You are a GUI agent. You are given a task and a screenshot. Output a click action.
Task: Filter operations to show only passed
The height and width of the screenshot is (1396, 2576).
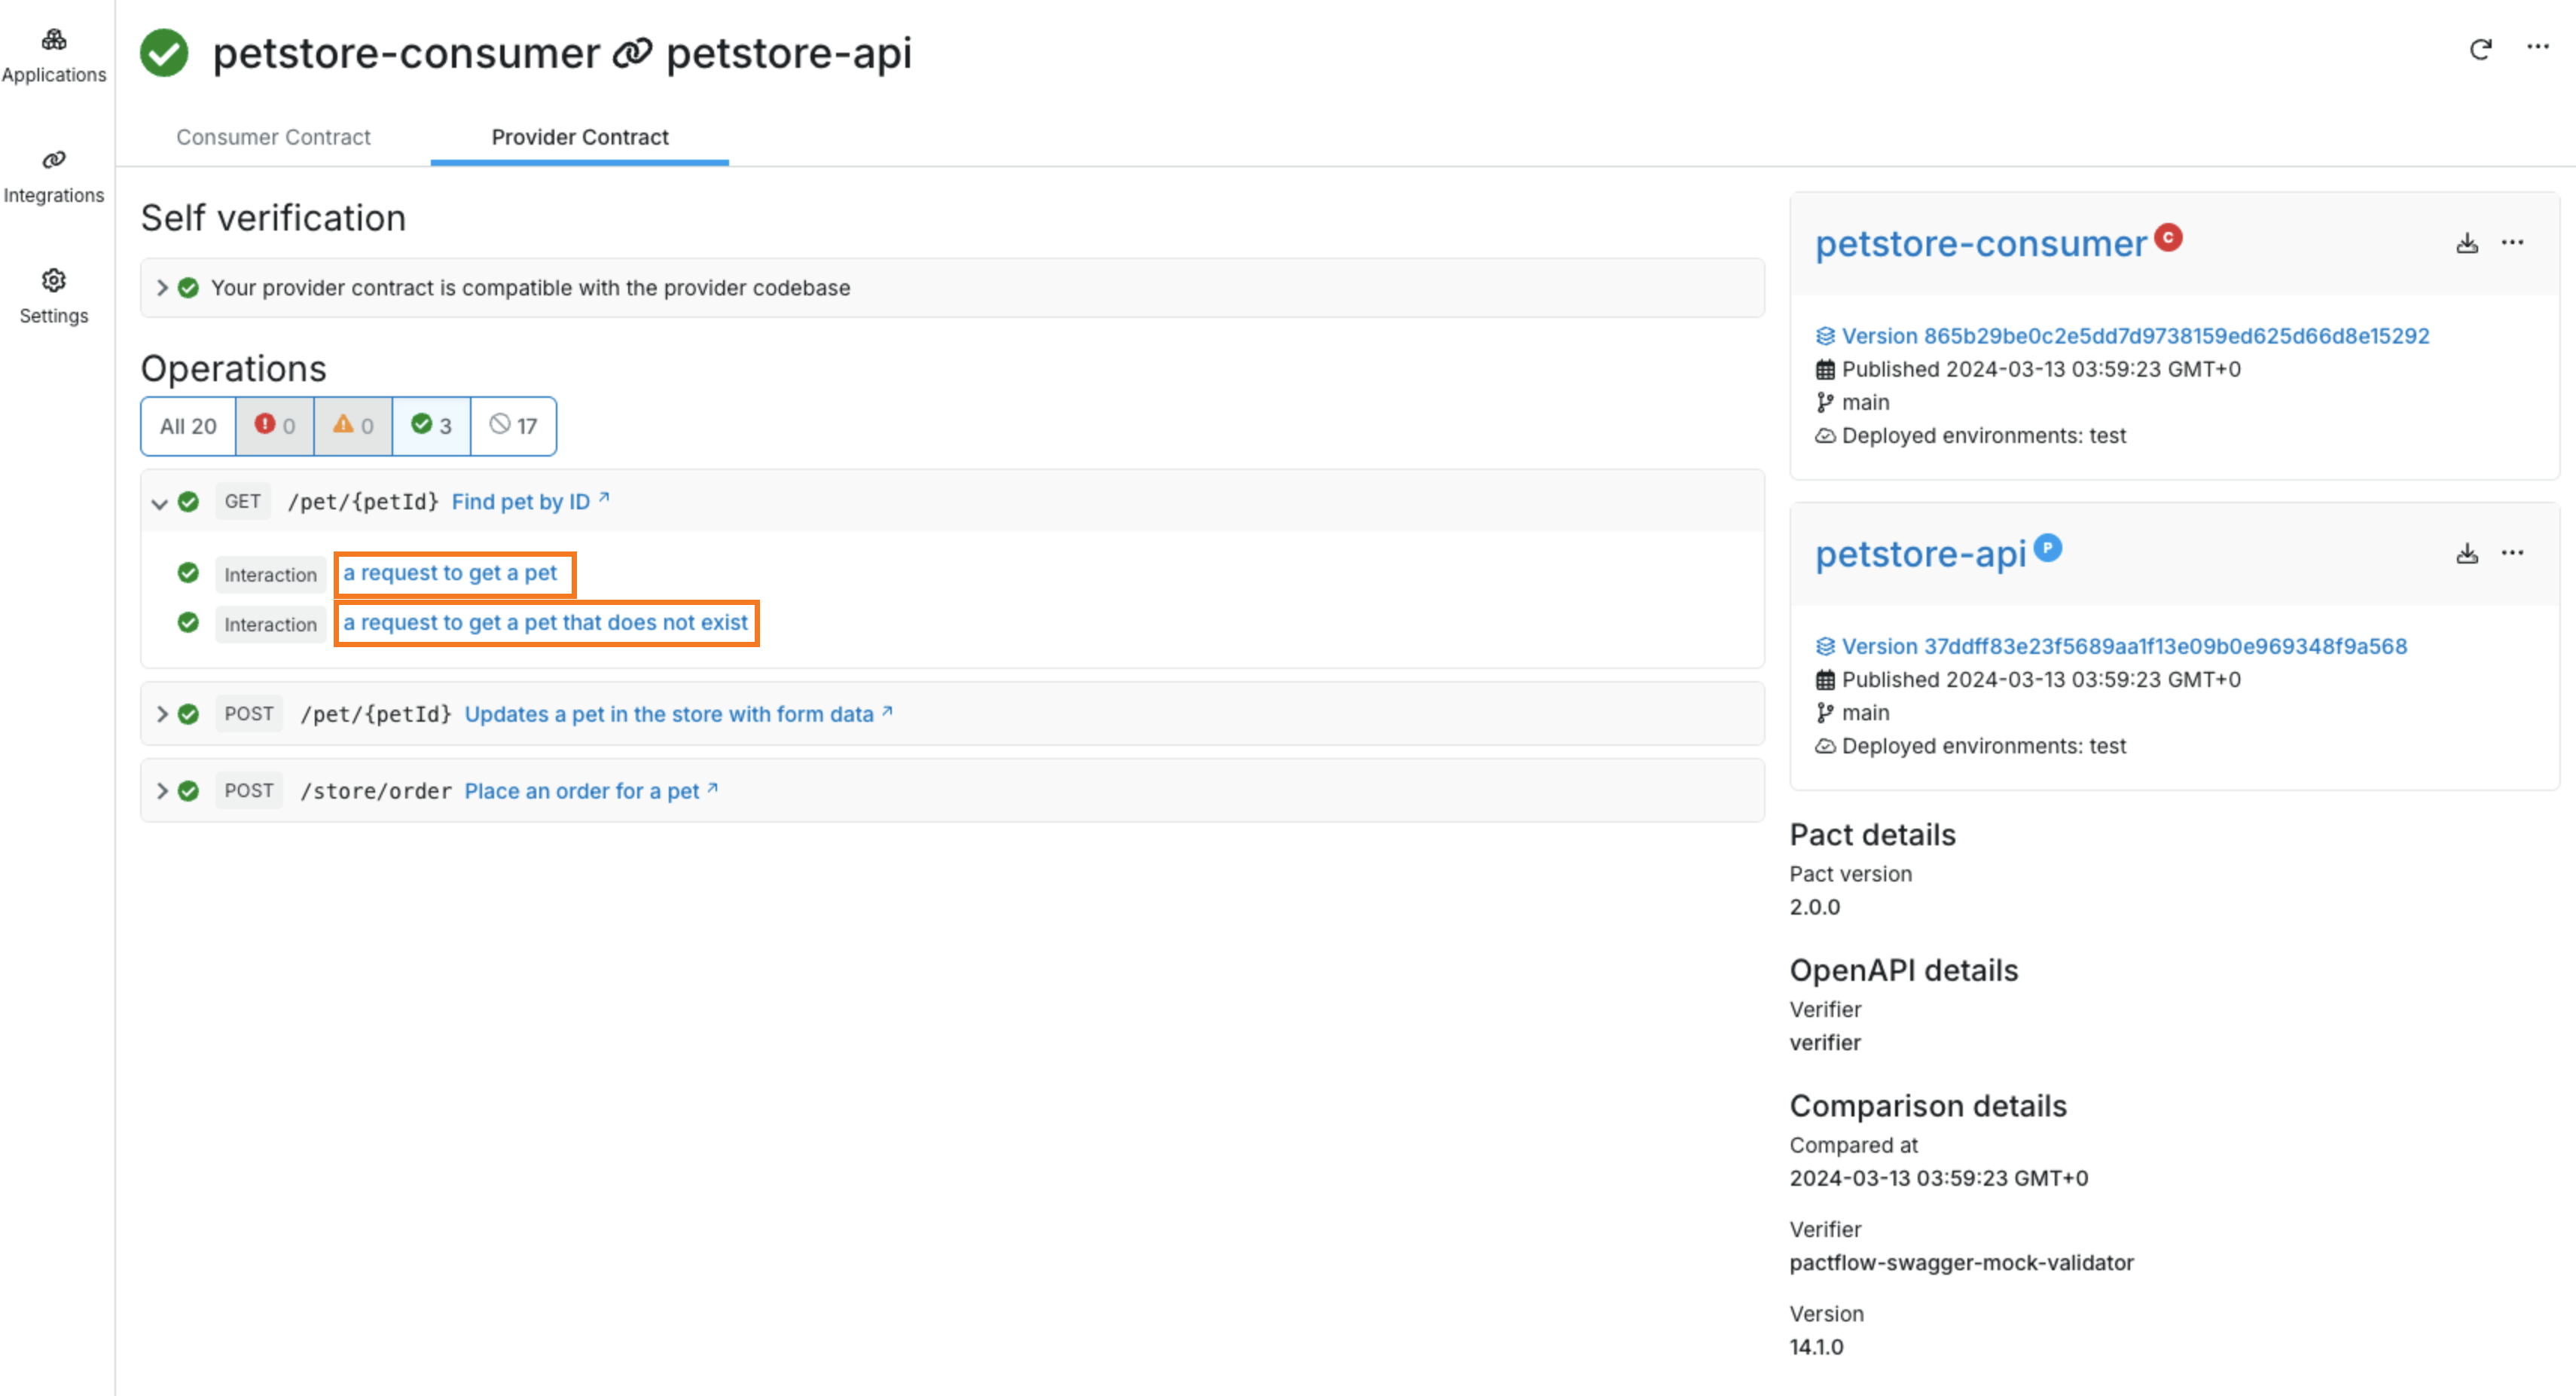pyautogui.click(x=431, y=425)
